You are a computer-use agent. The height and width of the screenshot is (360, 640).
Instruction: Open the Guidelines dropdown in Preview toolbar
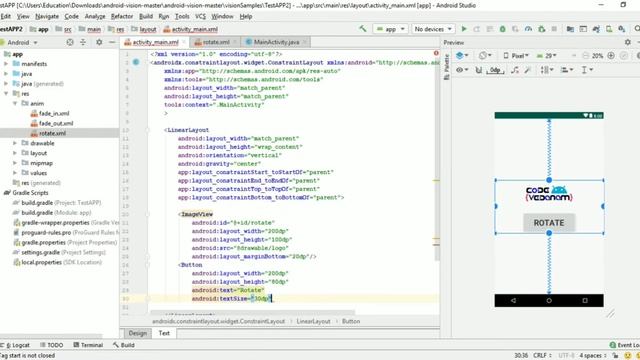pyautogui.click(x=587, y=70)
